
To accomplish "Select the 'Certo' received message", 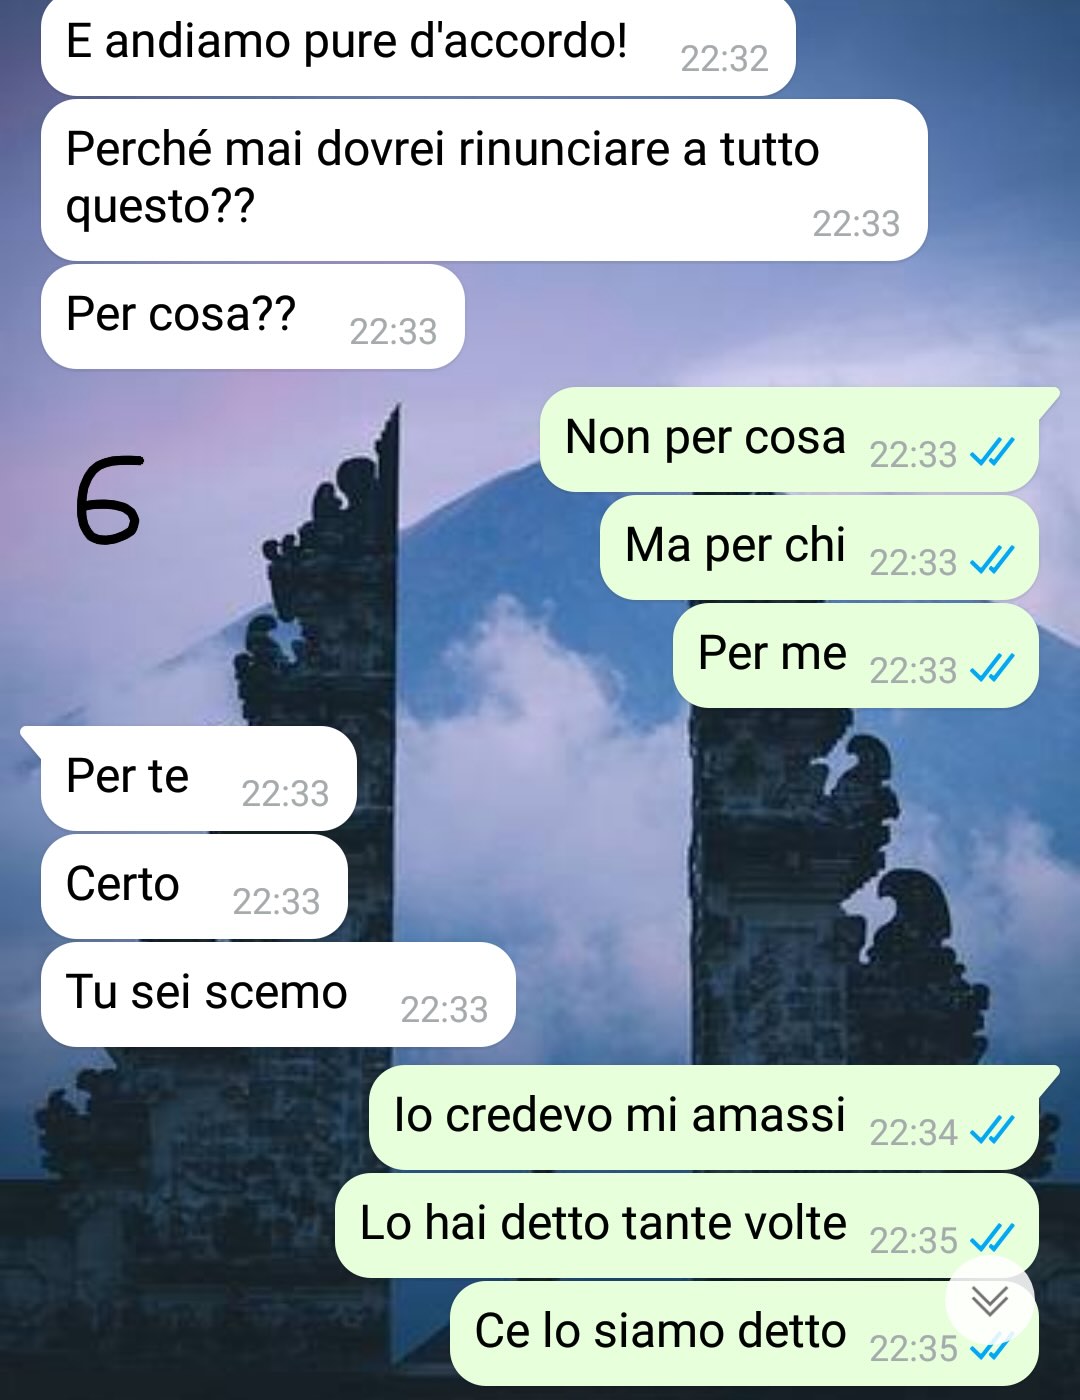I will [194, 886].
